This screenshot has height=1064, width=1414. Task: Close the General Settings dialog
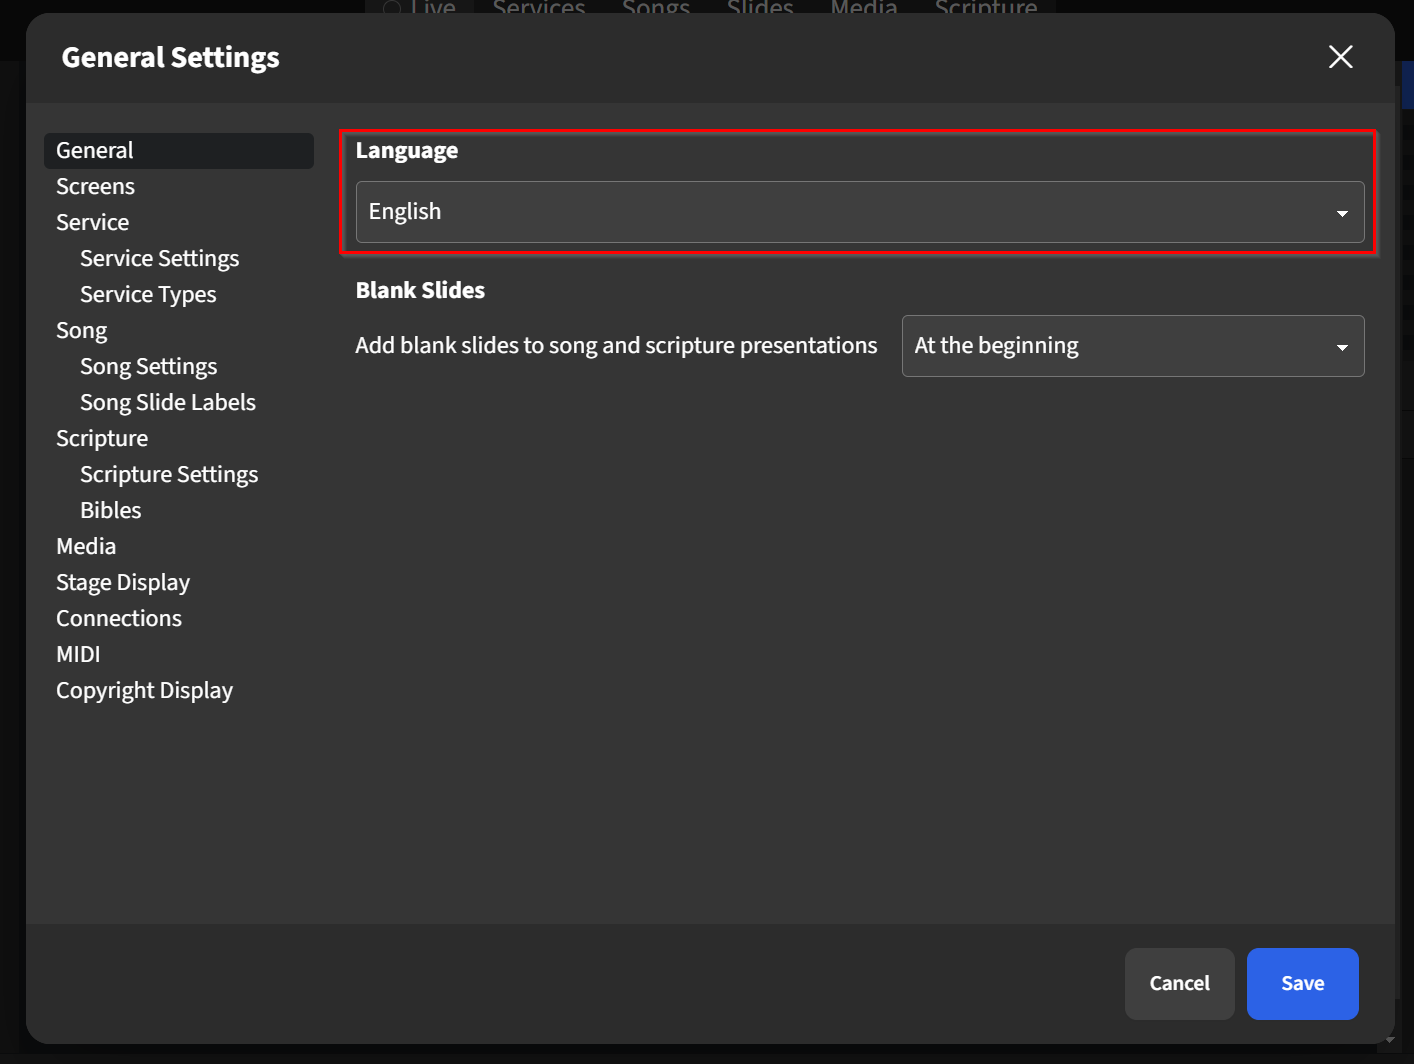(x=1340, y=57)
